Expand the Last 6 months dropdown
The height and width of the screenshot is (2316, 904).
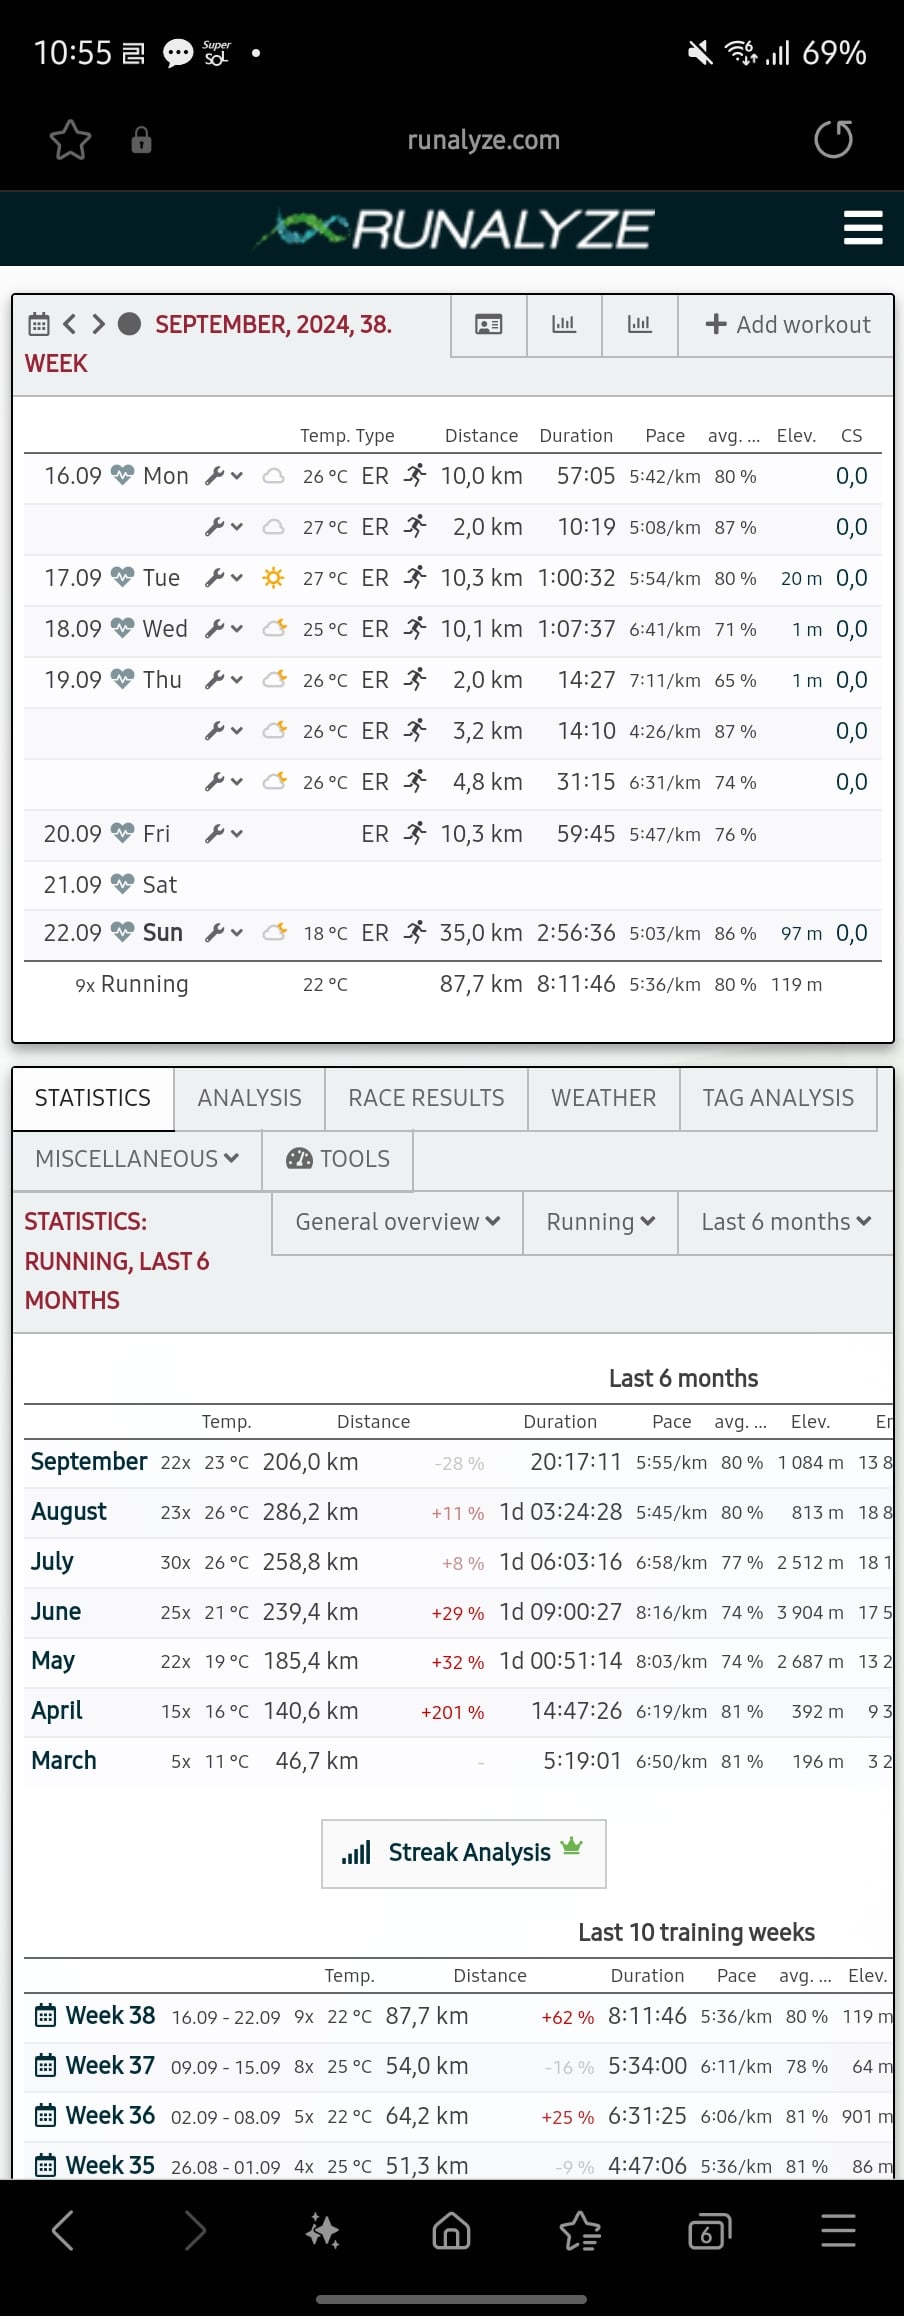click(x=786, y=1222)
